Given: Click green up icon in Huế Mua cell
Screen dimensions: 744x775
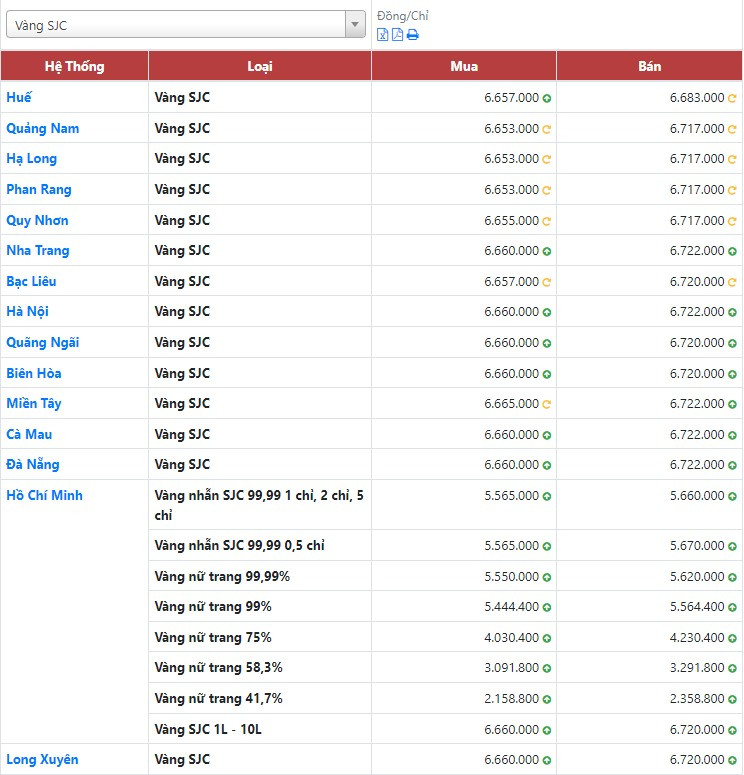Looking at the screenshot, I should click(x=547, y=98).
